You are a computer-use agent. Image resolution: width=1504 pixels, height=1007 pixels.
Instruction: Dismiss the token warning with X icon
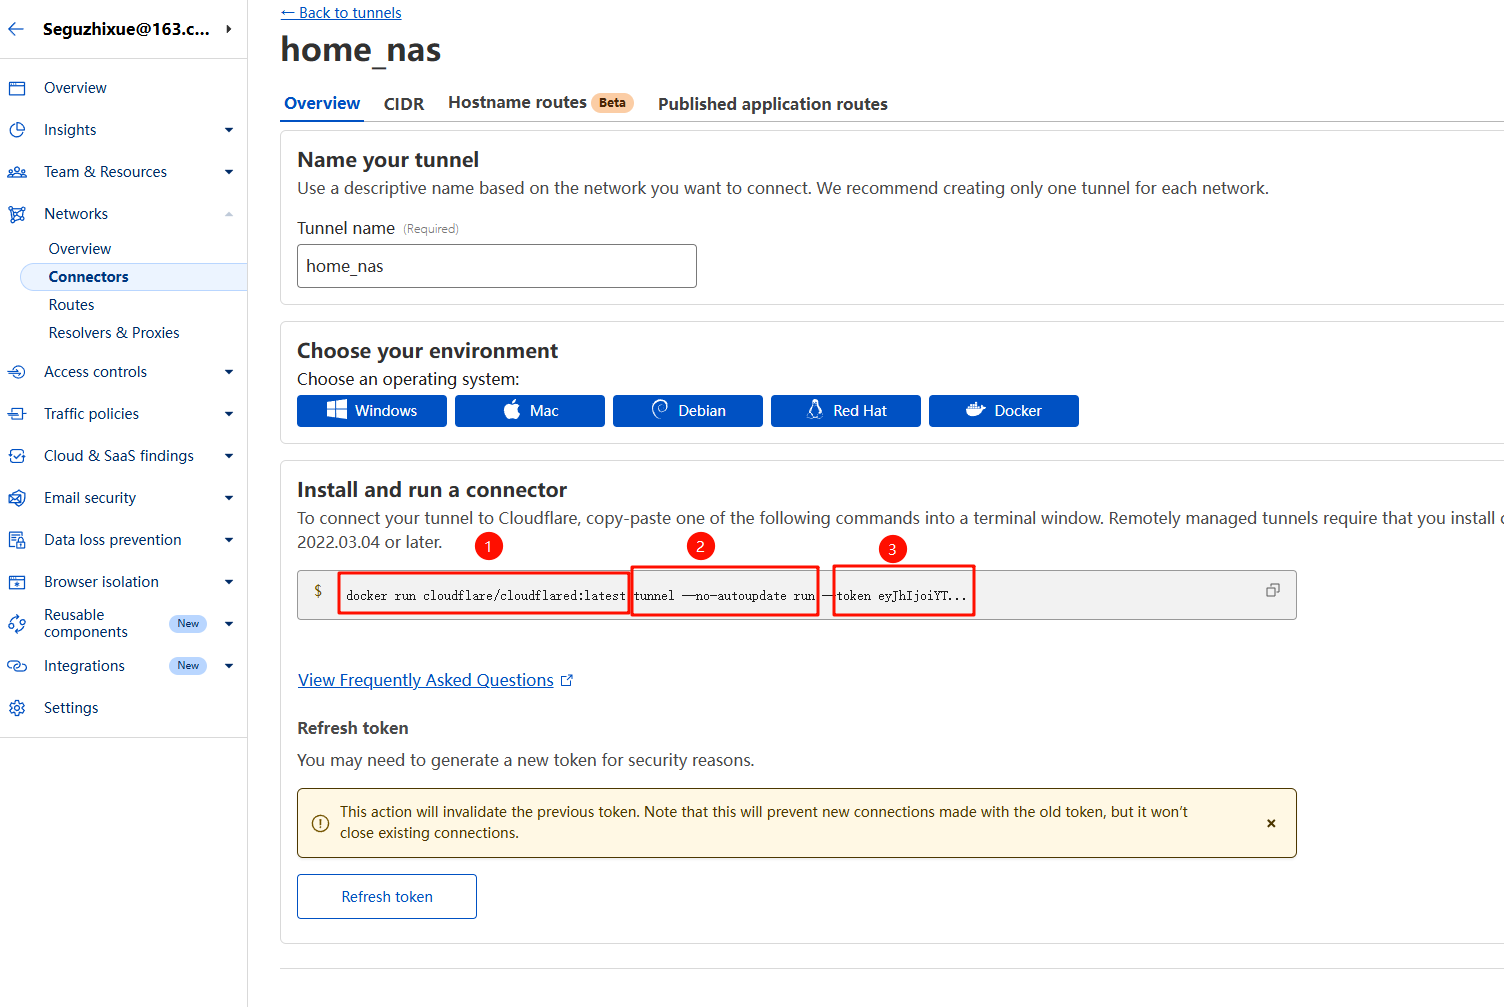pyautogui.click(x=1271, y=823)
